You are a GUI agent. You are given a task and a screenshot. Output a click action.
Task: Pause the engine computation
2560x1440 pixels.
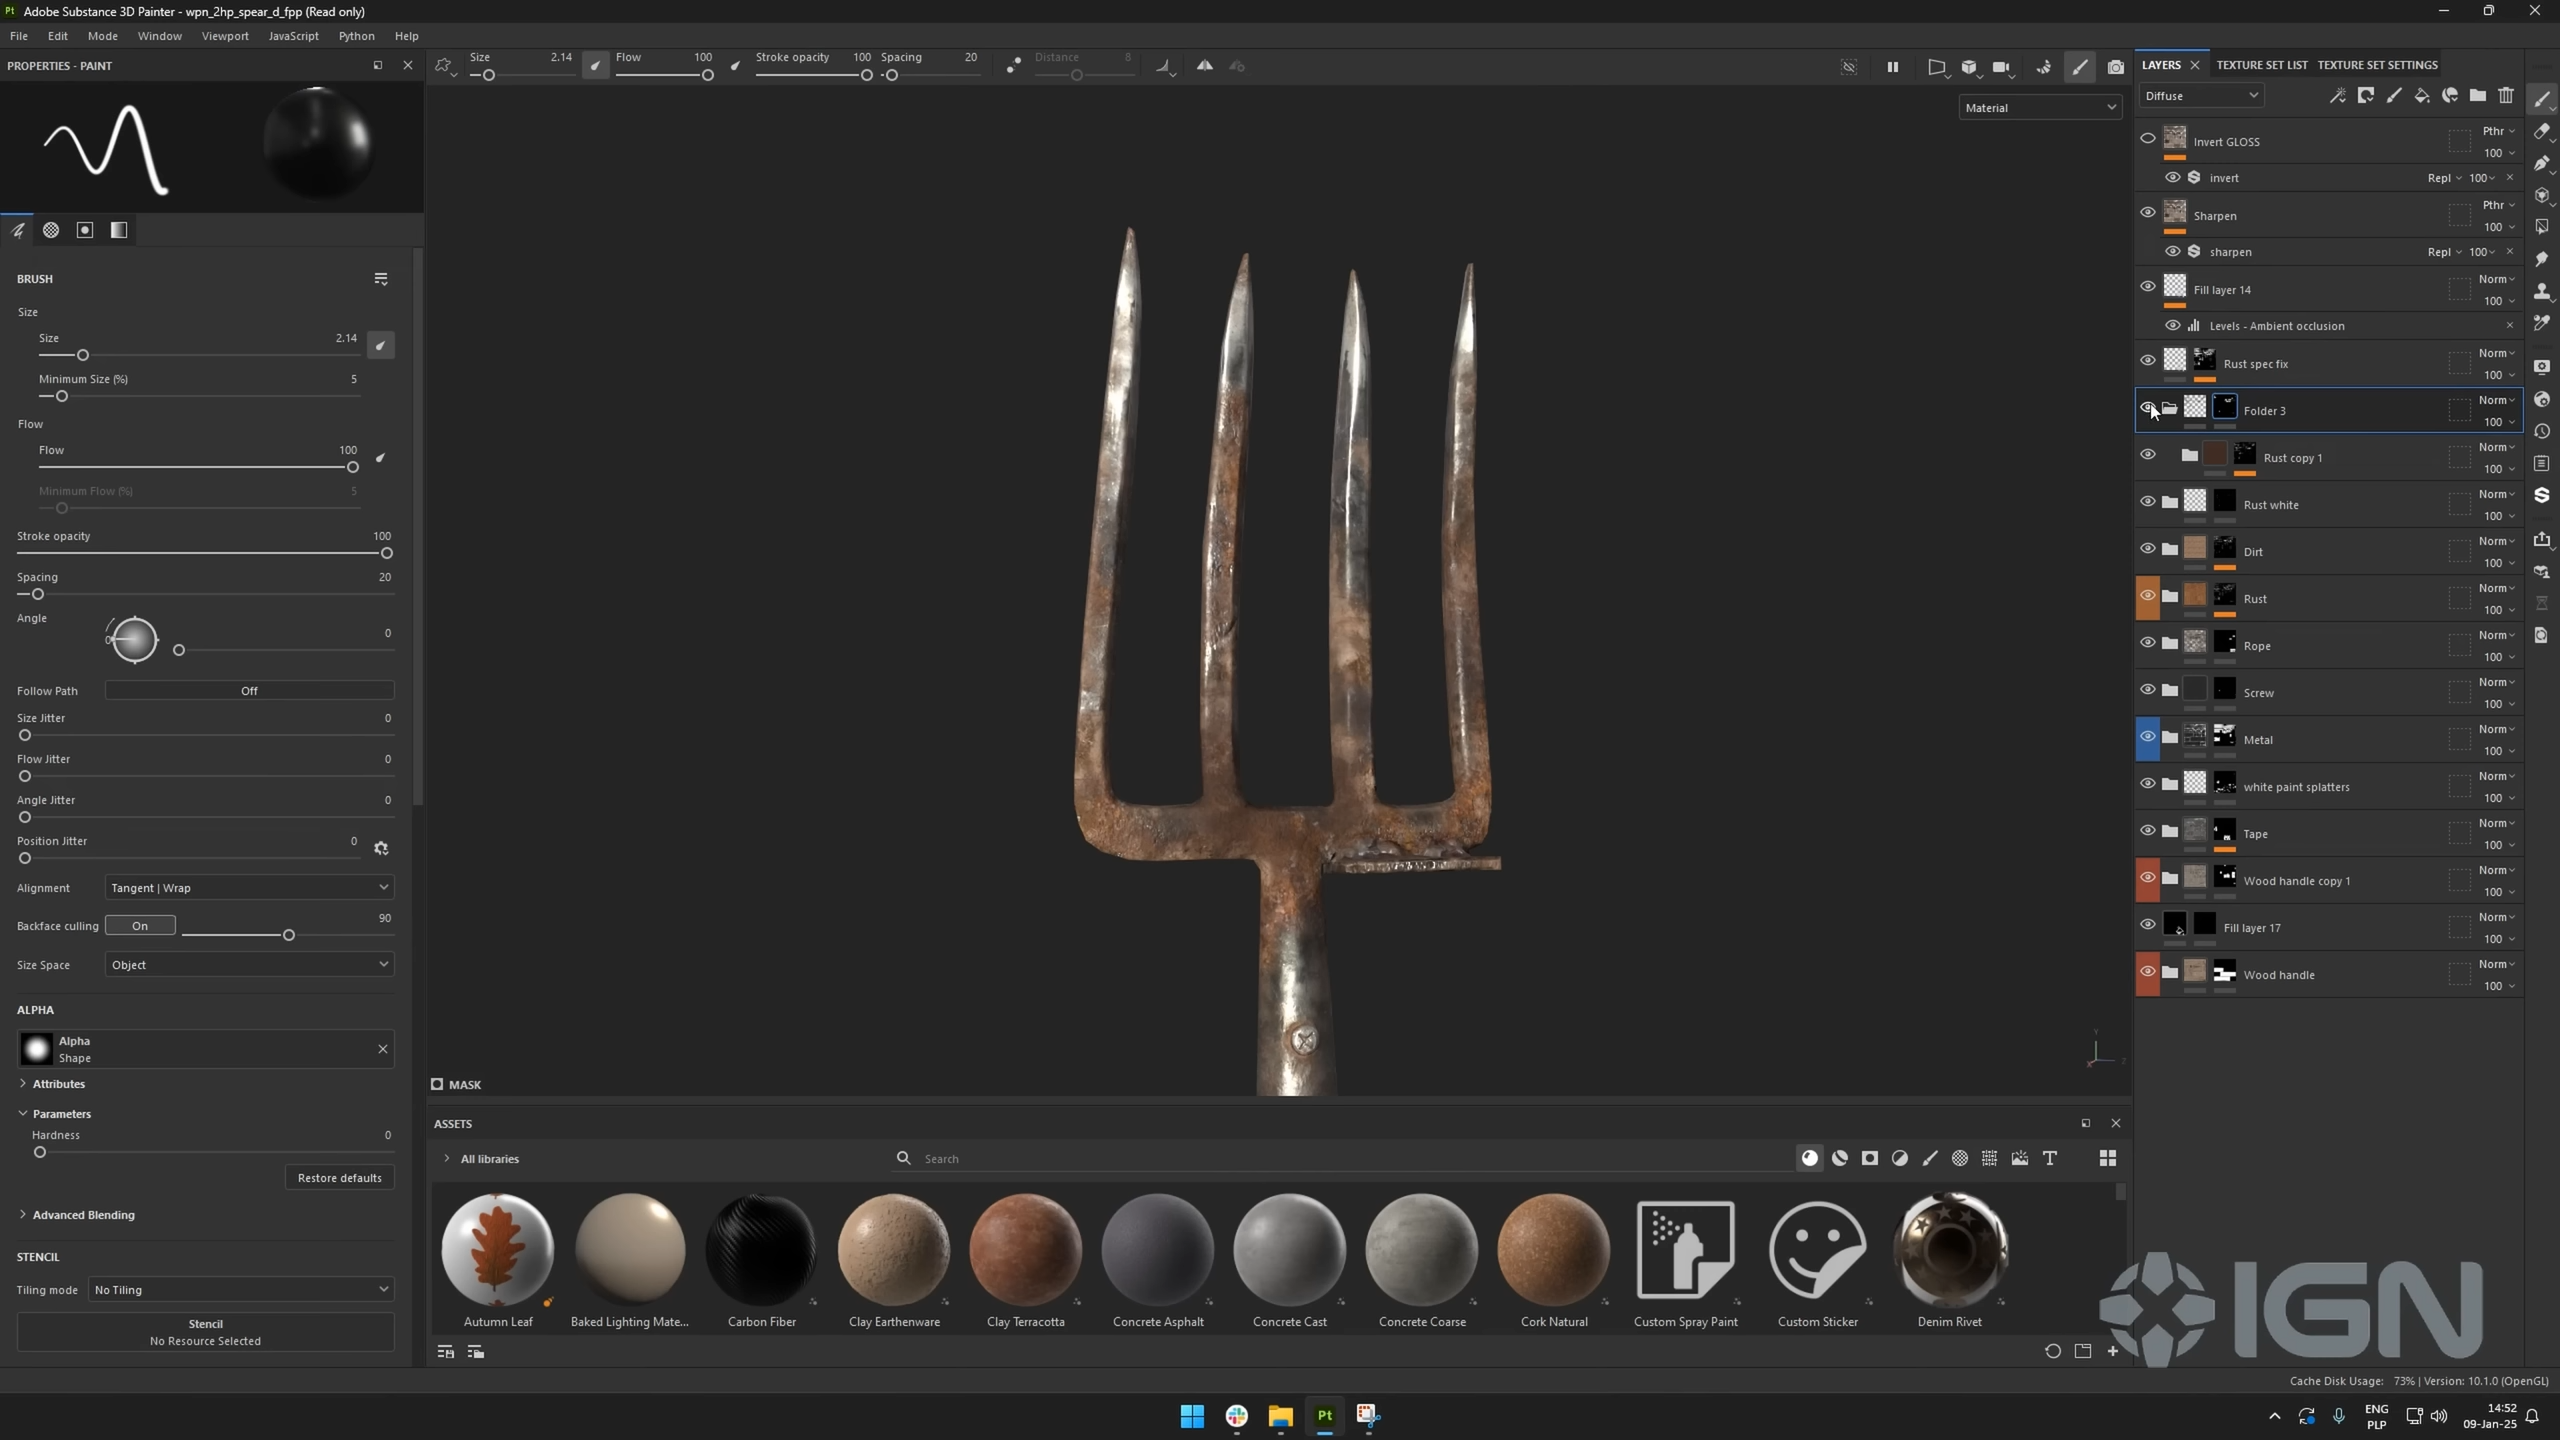click(x=1893, y=67)
